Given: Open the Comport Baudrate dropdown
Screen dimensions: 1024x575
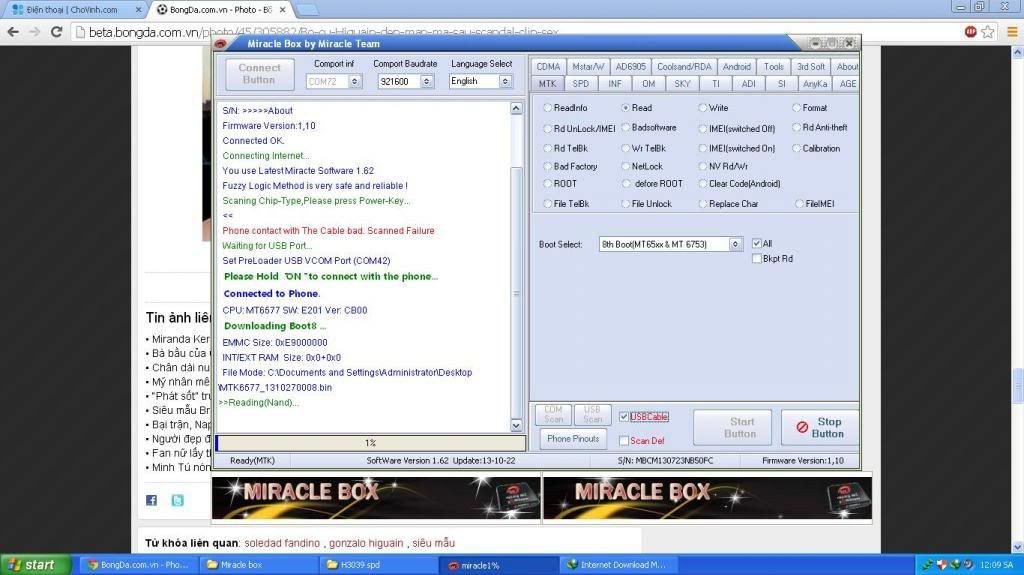Looking at the screenshot, I should click(x=426, y=82).
